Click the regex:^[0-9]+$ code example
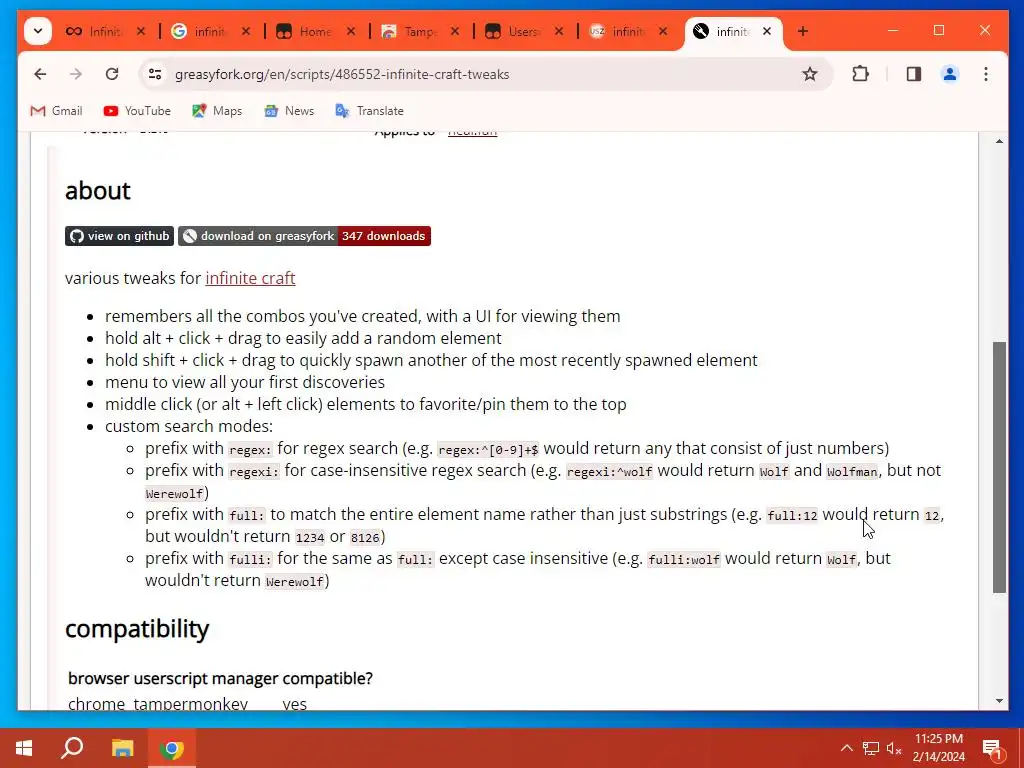 point(488,450)
